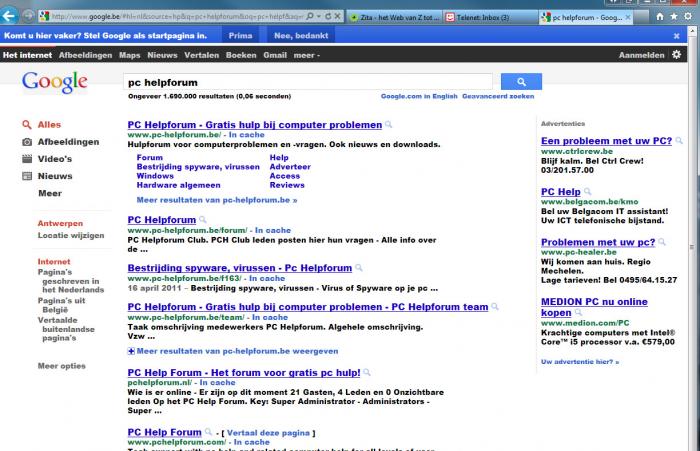Image resolution: width=700 pixels, height=451 pixels.
Task: Switch to the Zita tab
Action: 395,17
